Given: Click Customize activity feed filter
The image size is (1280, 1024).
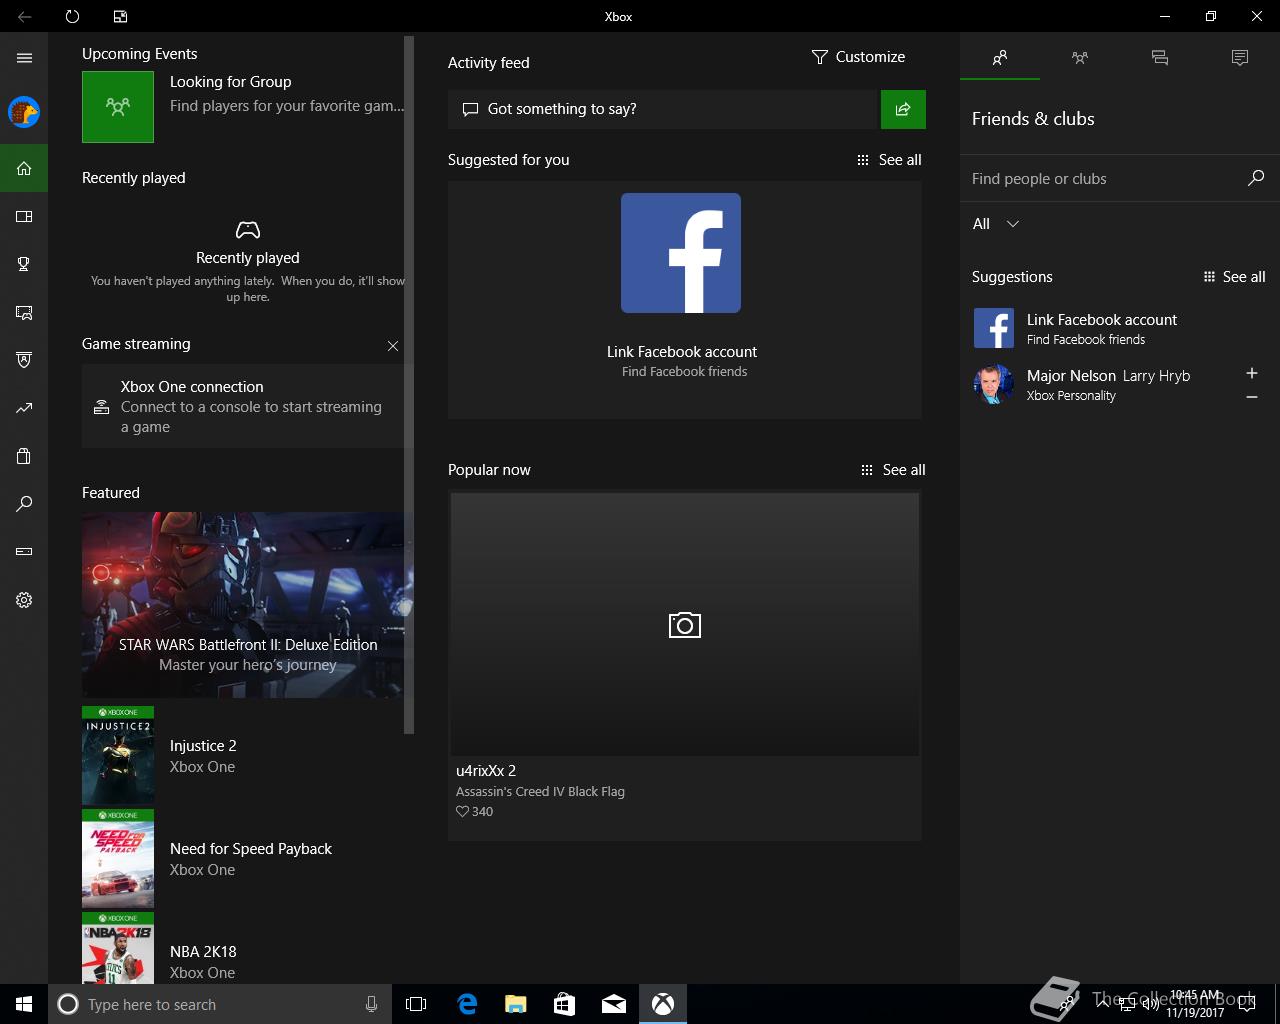Looking at the screenshot, I should (858, 57).
